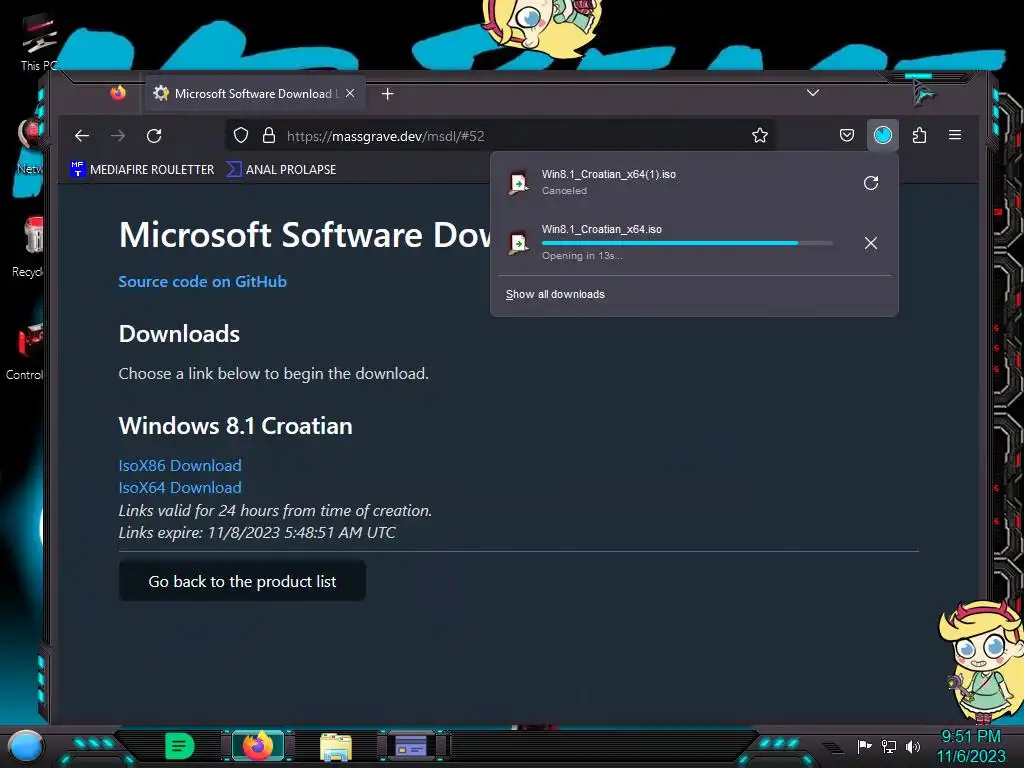Open the Source code on GitHub link
This screenshot has width=1024, height=768.
pyautogui.click(x=202, y=281)
